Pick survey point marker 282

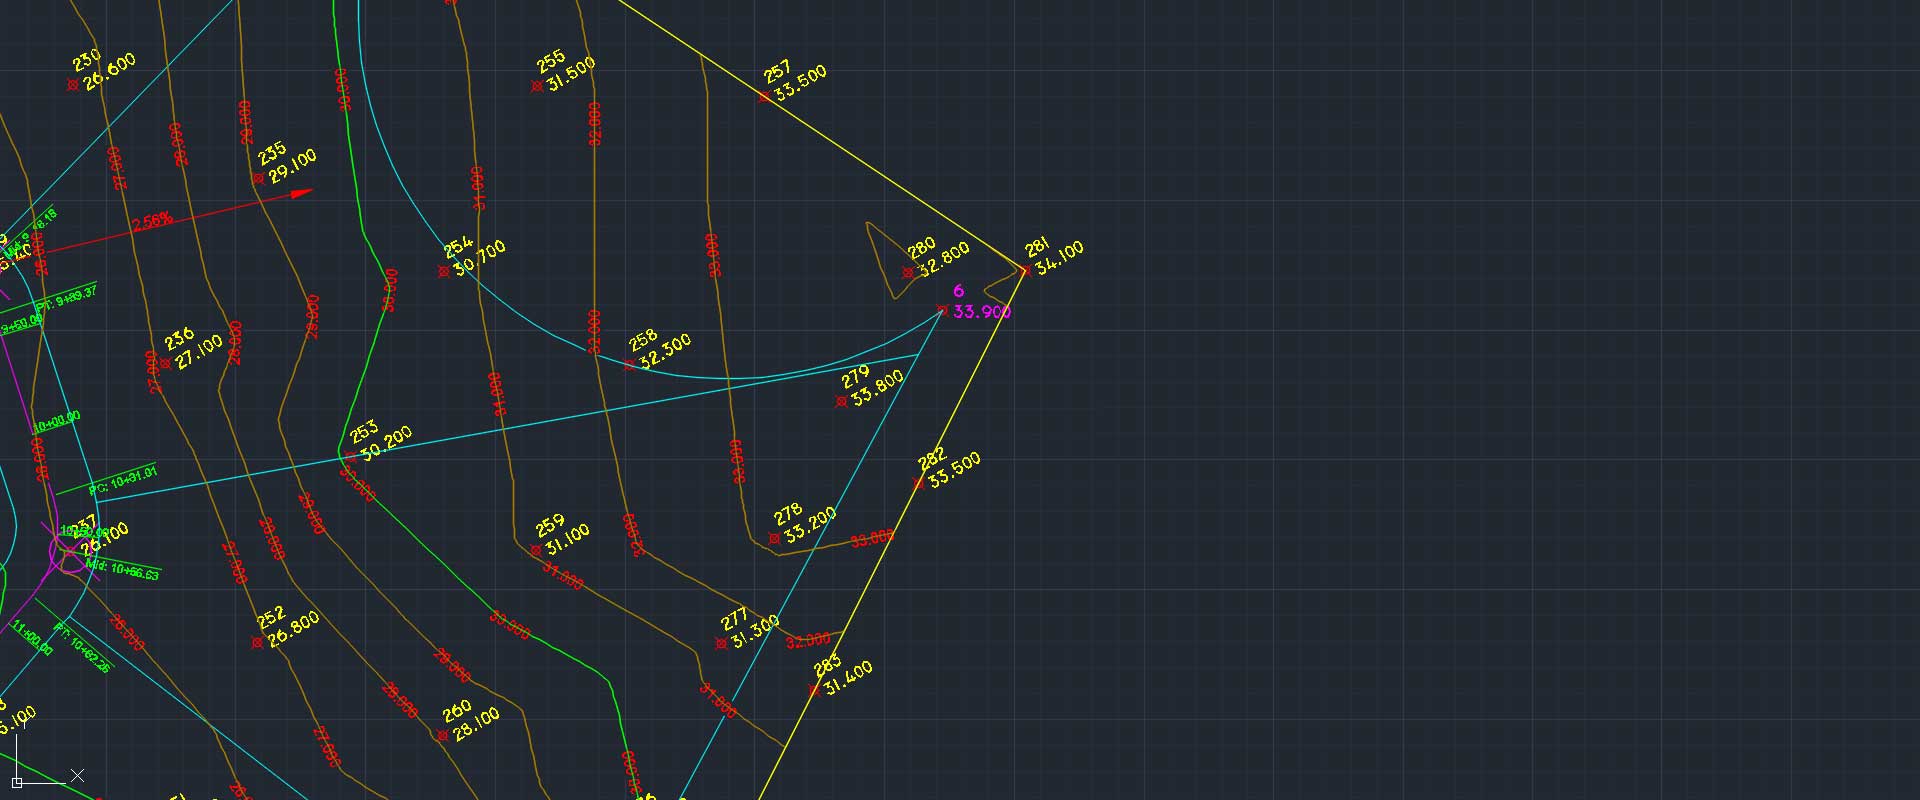(x=918, y=484)
